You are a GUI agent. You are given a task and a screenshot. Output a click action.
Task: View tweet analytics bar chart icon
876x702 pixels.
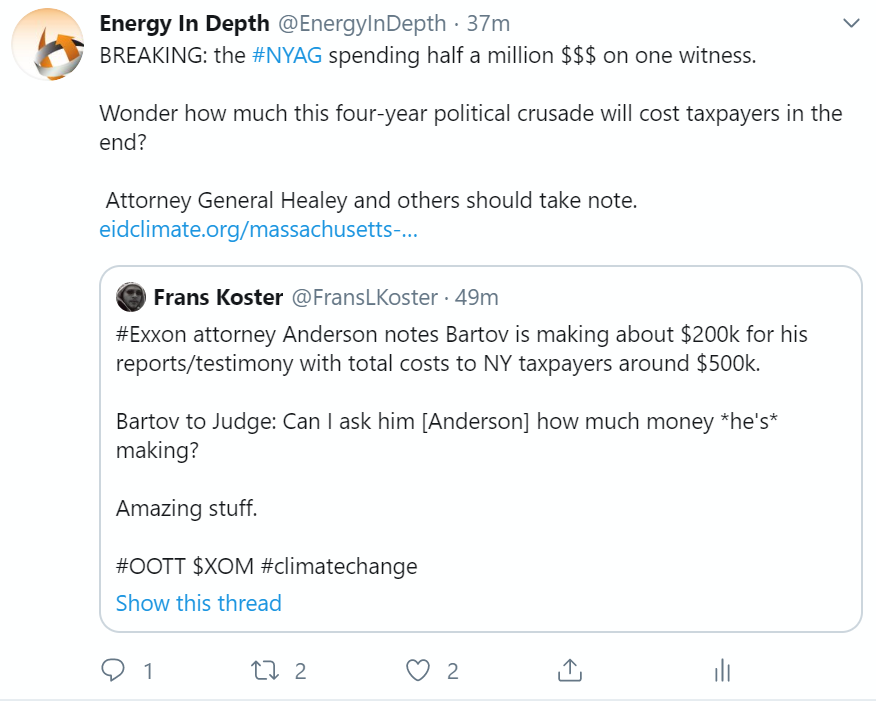coord(722,671)
